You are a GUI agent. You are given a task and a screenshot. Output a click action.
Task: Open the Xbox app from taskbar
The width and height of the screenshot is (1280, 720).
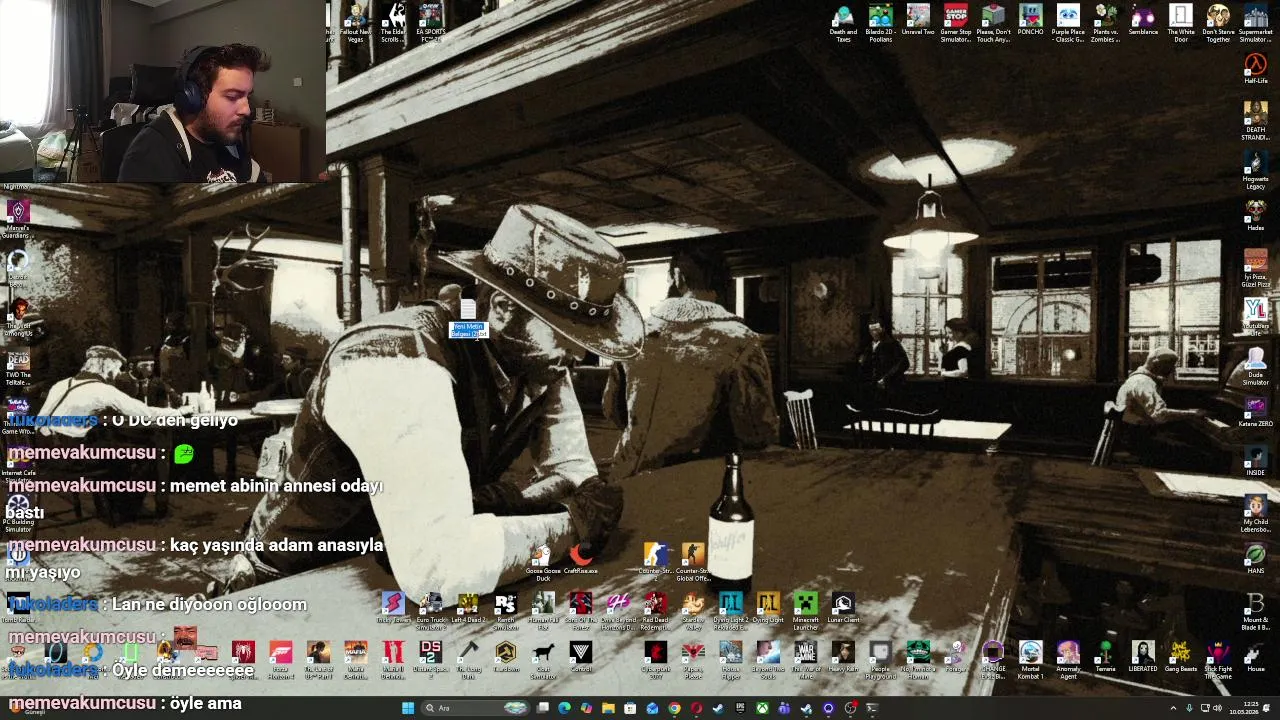coord(762,709)
